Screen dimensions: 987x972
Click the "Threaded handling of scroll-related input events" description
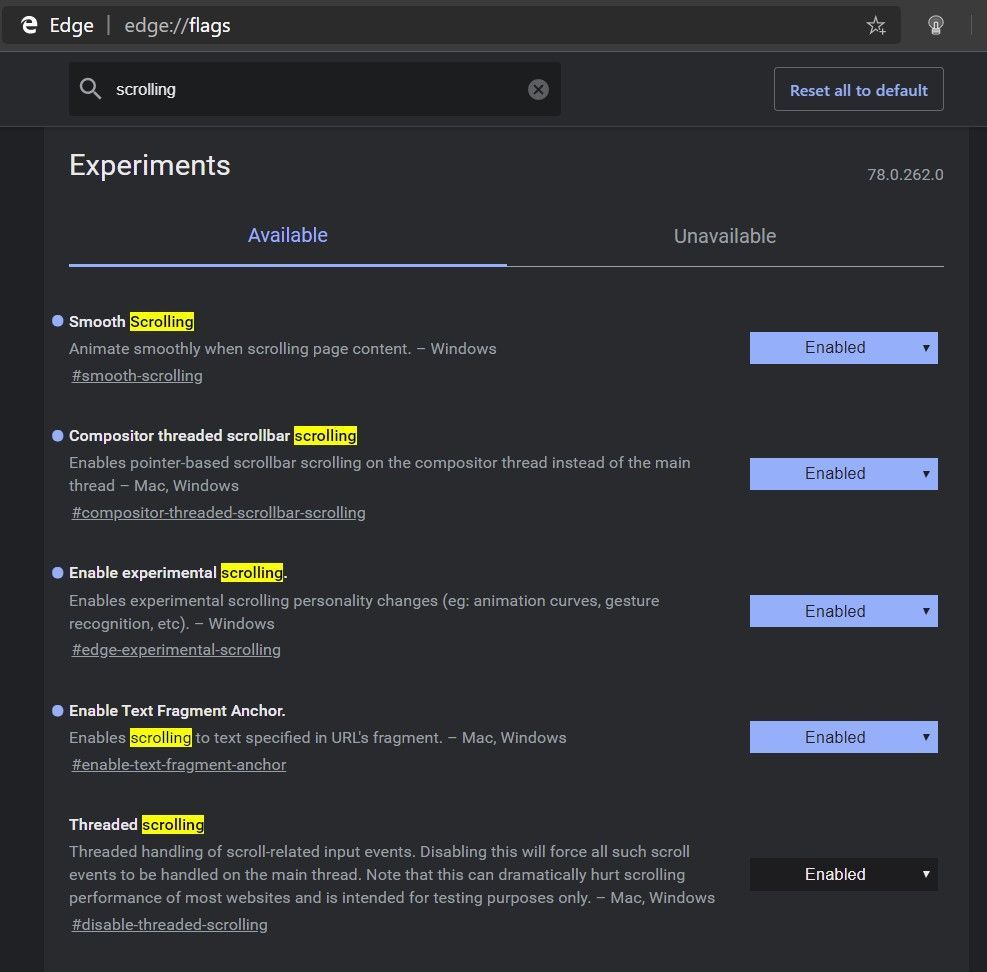[392, 874]
